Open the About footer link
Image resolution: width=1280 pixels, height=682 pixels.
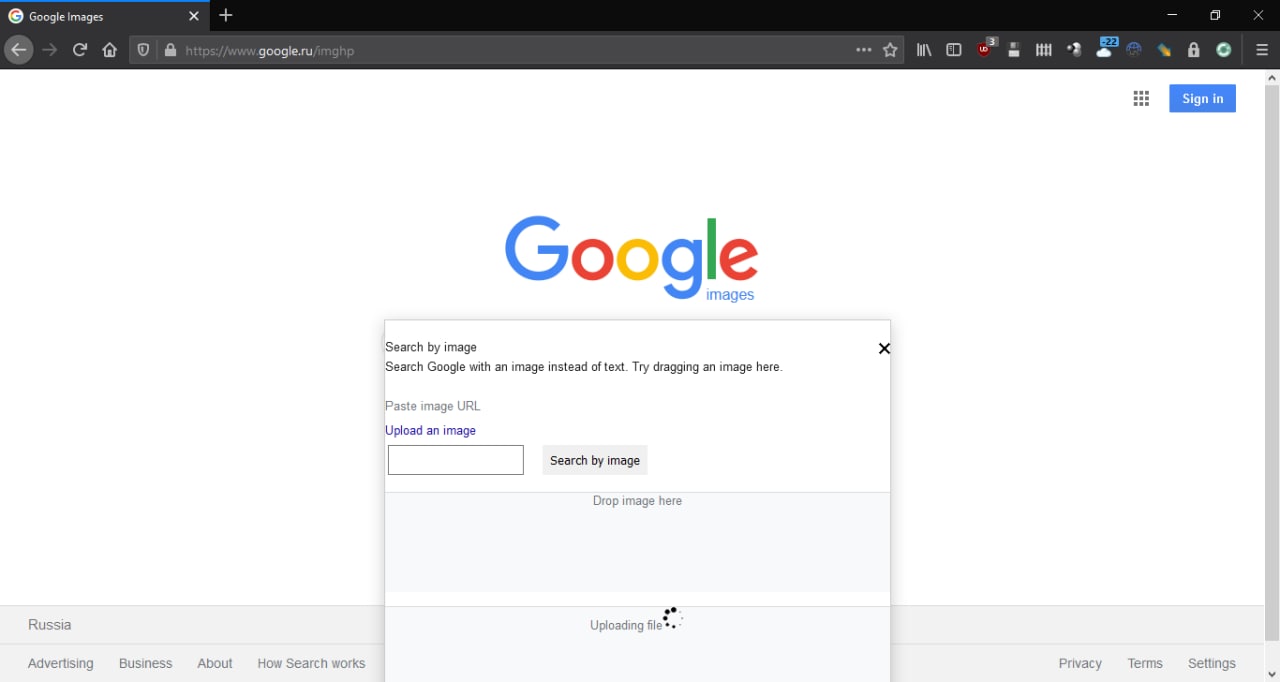click(215, 663)
